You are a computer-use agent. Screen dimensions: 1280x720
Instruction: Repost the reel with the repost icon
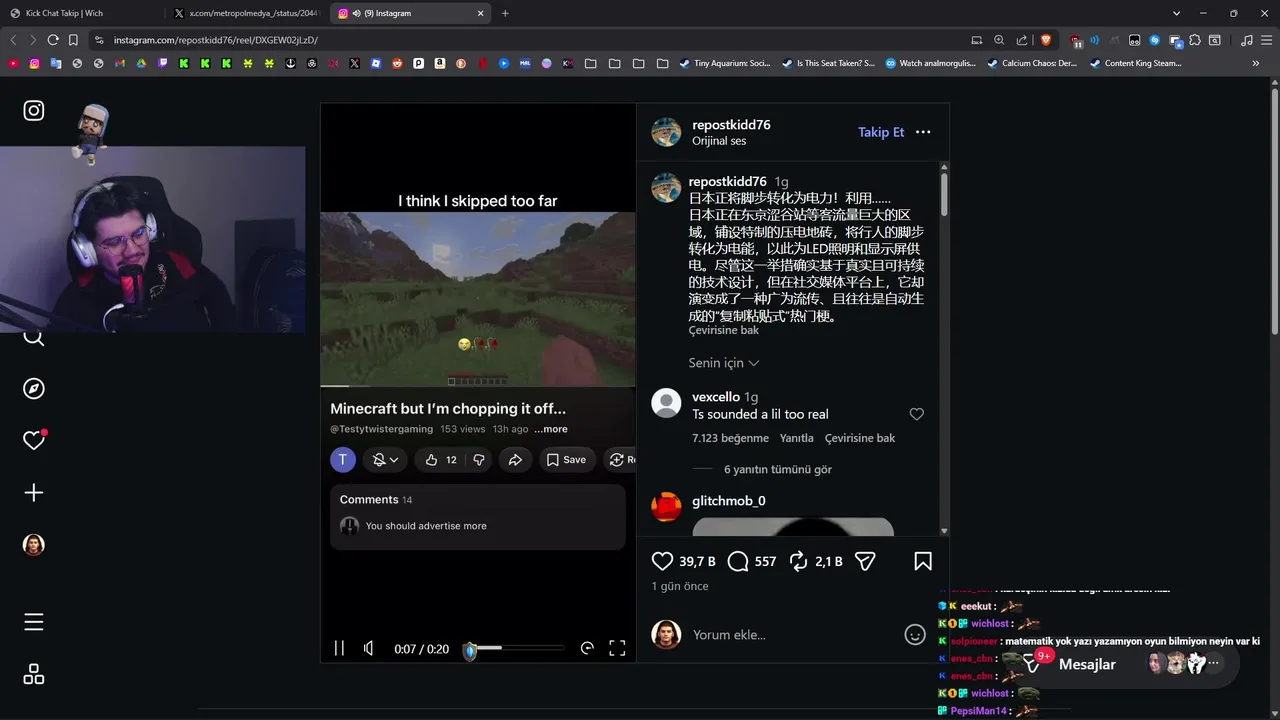point(798,561)
